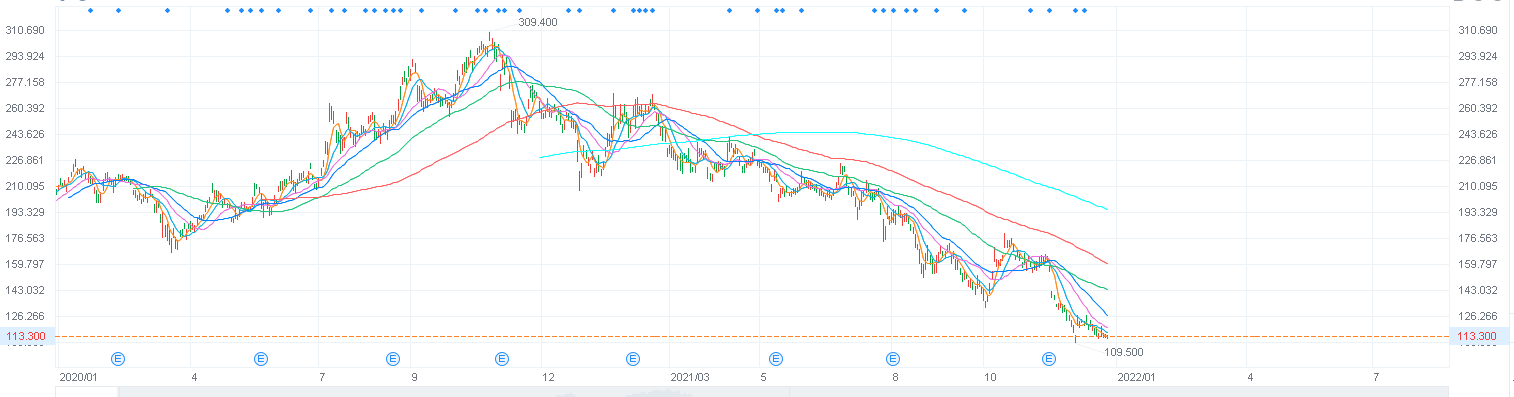
Task: Click month 8 on the time axis
Action: pyautogui.click(x=896, y=377)
